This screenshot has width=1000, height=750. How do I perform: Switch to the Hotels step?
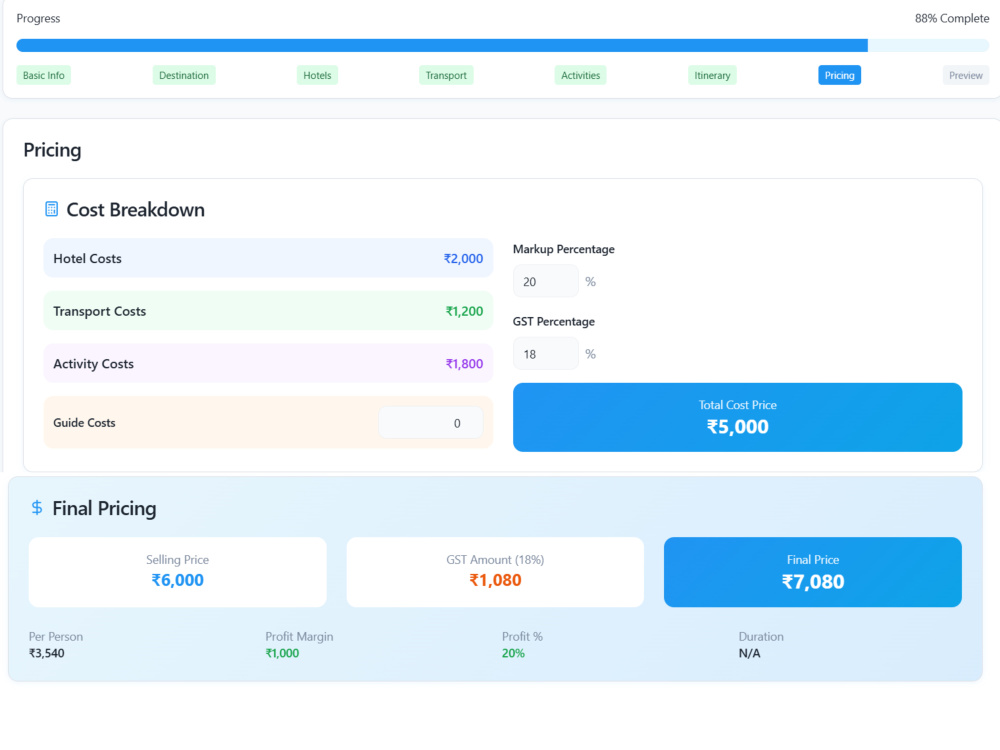pyautogui.click(x=317, y=75)
